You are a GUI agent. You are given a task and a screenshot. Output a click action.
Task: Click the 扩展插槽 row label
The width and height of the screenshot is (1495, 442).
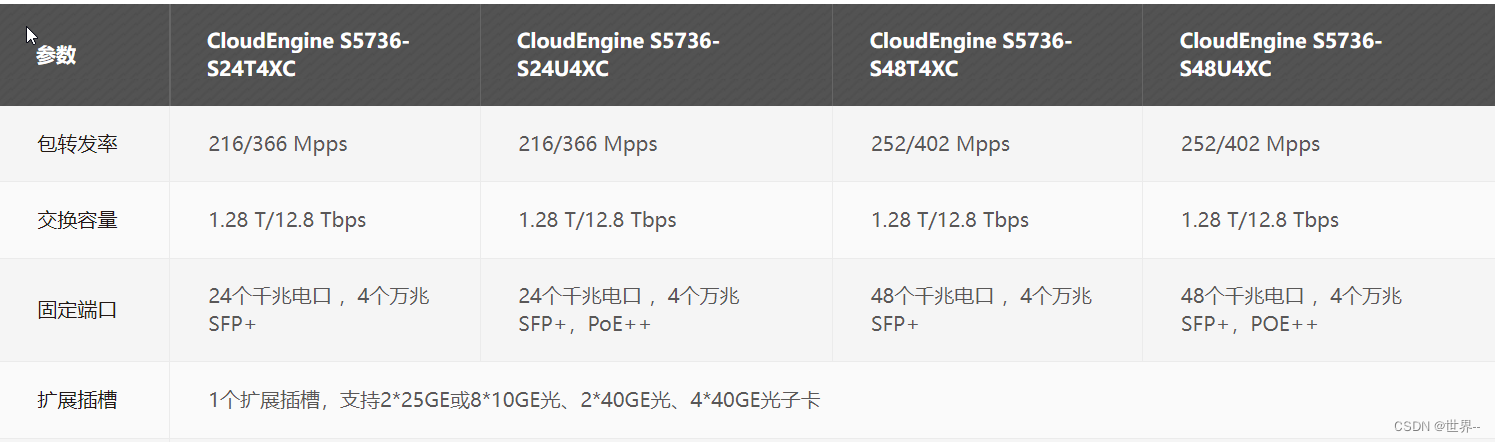pos(77,401)
